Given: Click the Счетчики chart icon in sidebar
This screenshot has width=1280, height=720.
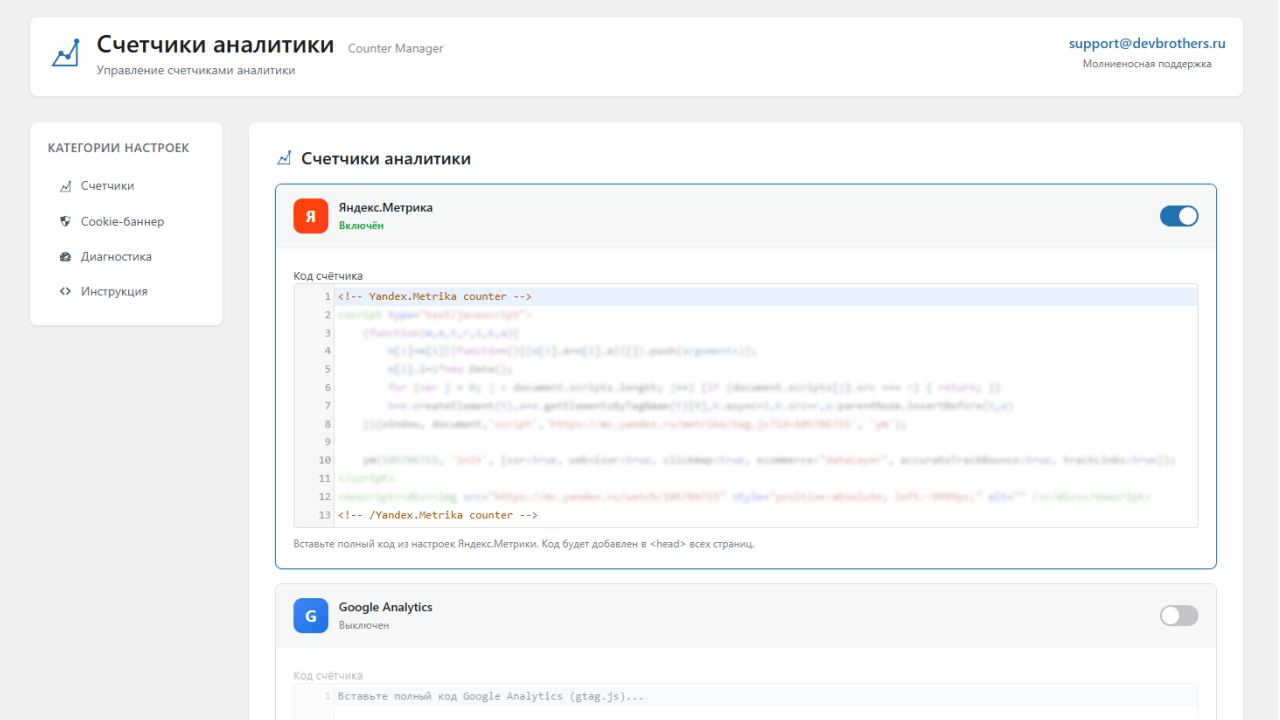Looking at the screenshot, I should [x=65, y=186].
